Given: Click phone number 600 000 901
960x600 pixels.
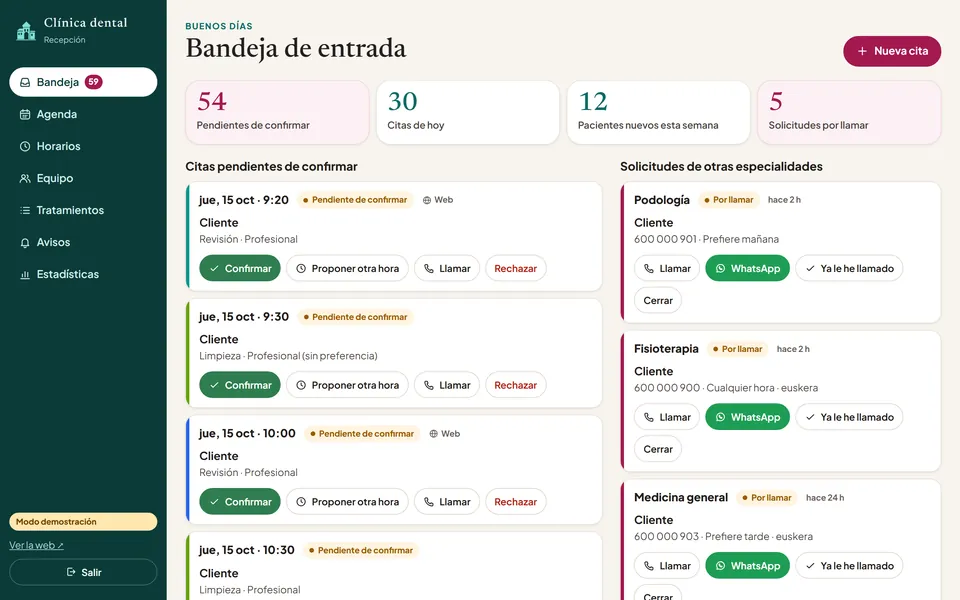Looking at the screenshot, I should [666, 239].
